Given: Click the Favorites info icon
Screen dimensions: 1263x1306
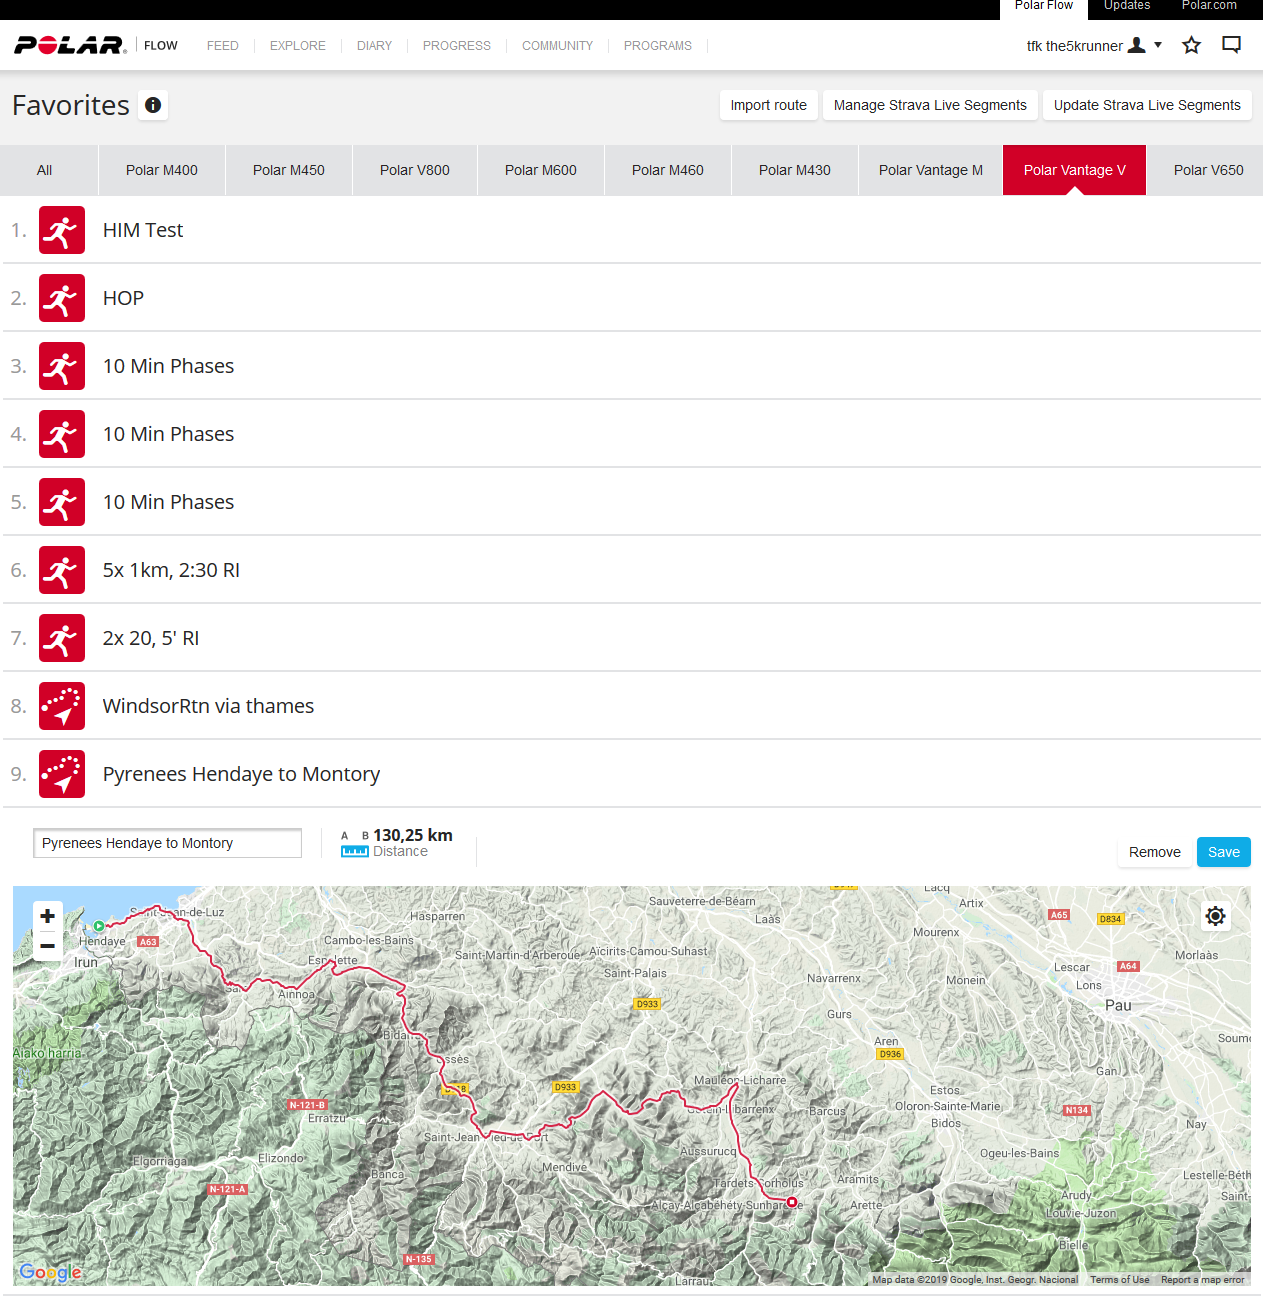Looking at the screenshot, I should pos(153,105).
